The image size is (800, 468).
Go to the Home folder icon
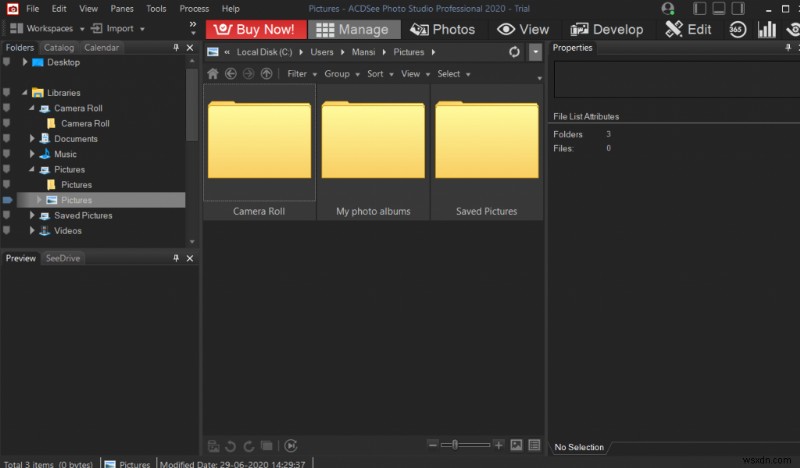[213, 74]
